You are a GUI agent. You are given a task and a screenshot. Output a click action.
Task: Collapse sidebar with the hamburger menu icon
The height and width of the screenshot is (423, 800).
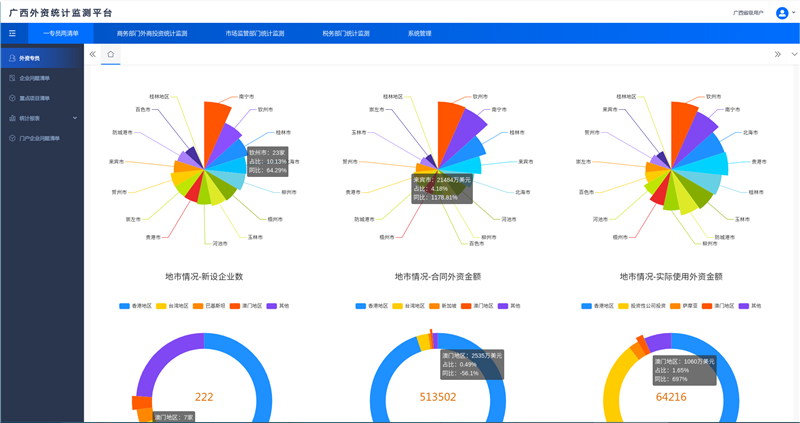12,33
